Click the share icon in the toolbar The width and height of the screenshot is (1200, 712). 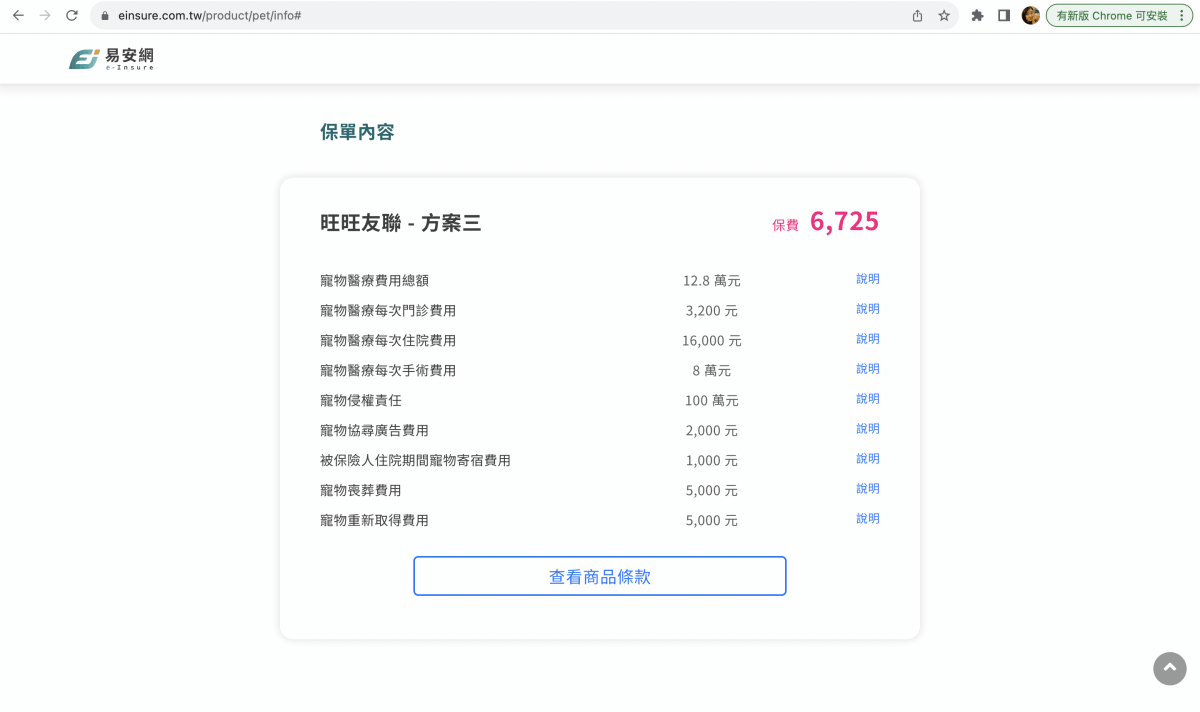[x=916, y=16]
